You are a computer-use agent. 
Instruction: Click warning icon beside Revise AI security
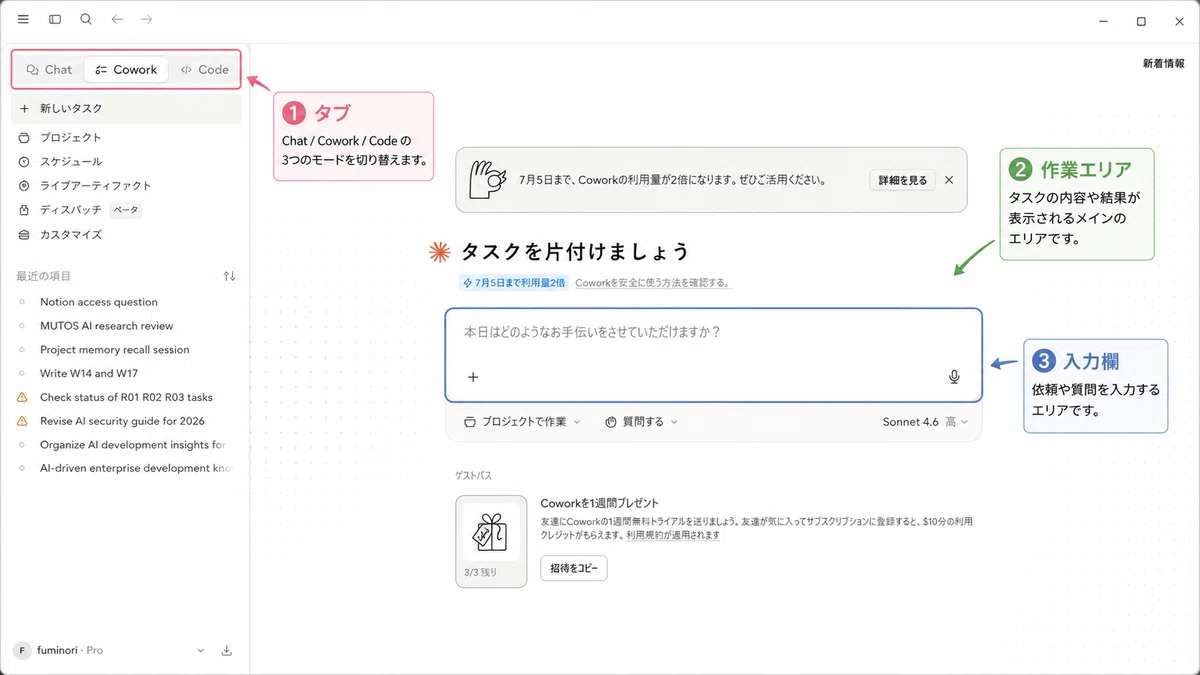coord(23,421)
